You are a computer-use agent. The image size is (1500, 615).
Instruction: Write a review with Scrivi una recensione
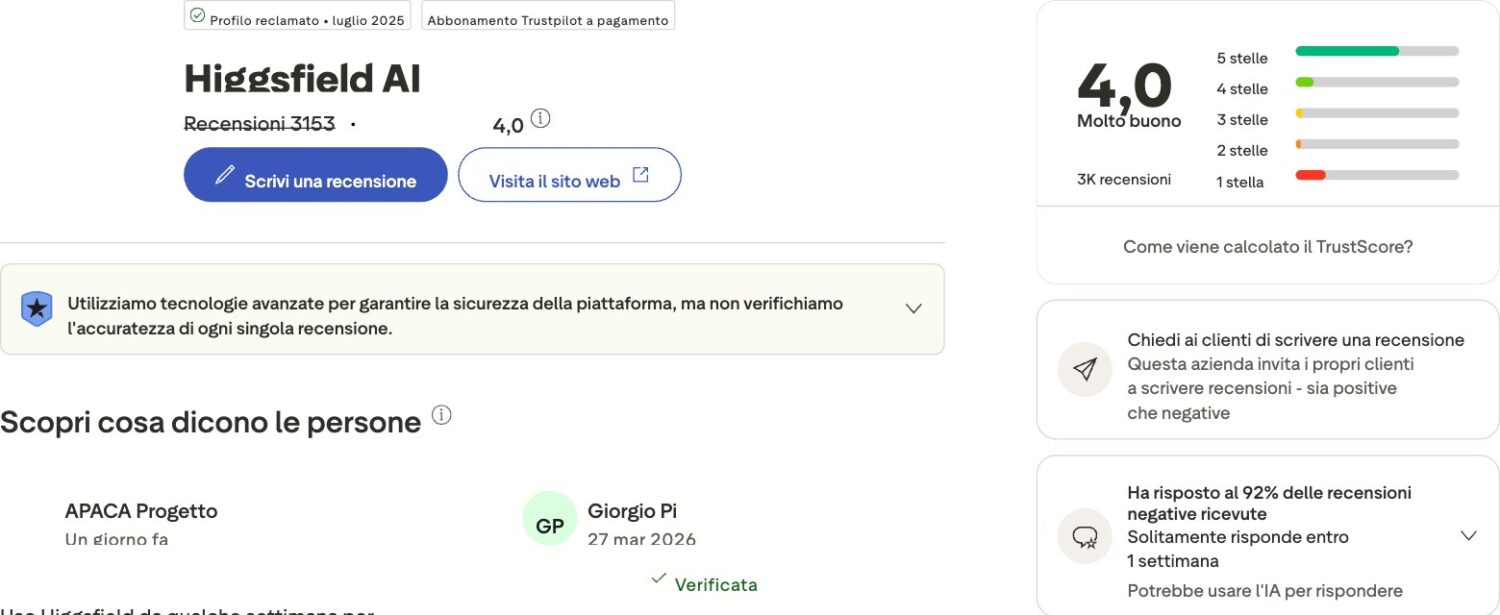[316, 175]
